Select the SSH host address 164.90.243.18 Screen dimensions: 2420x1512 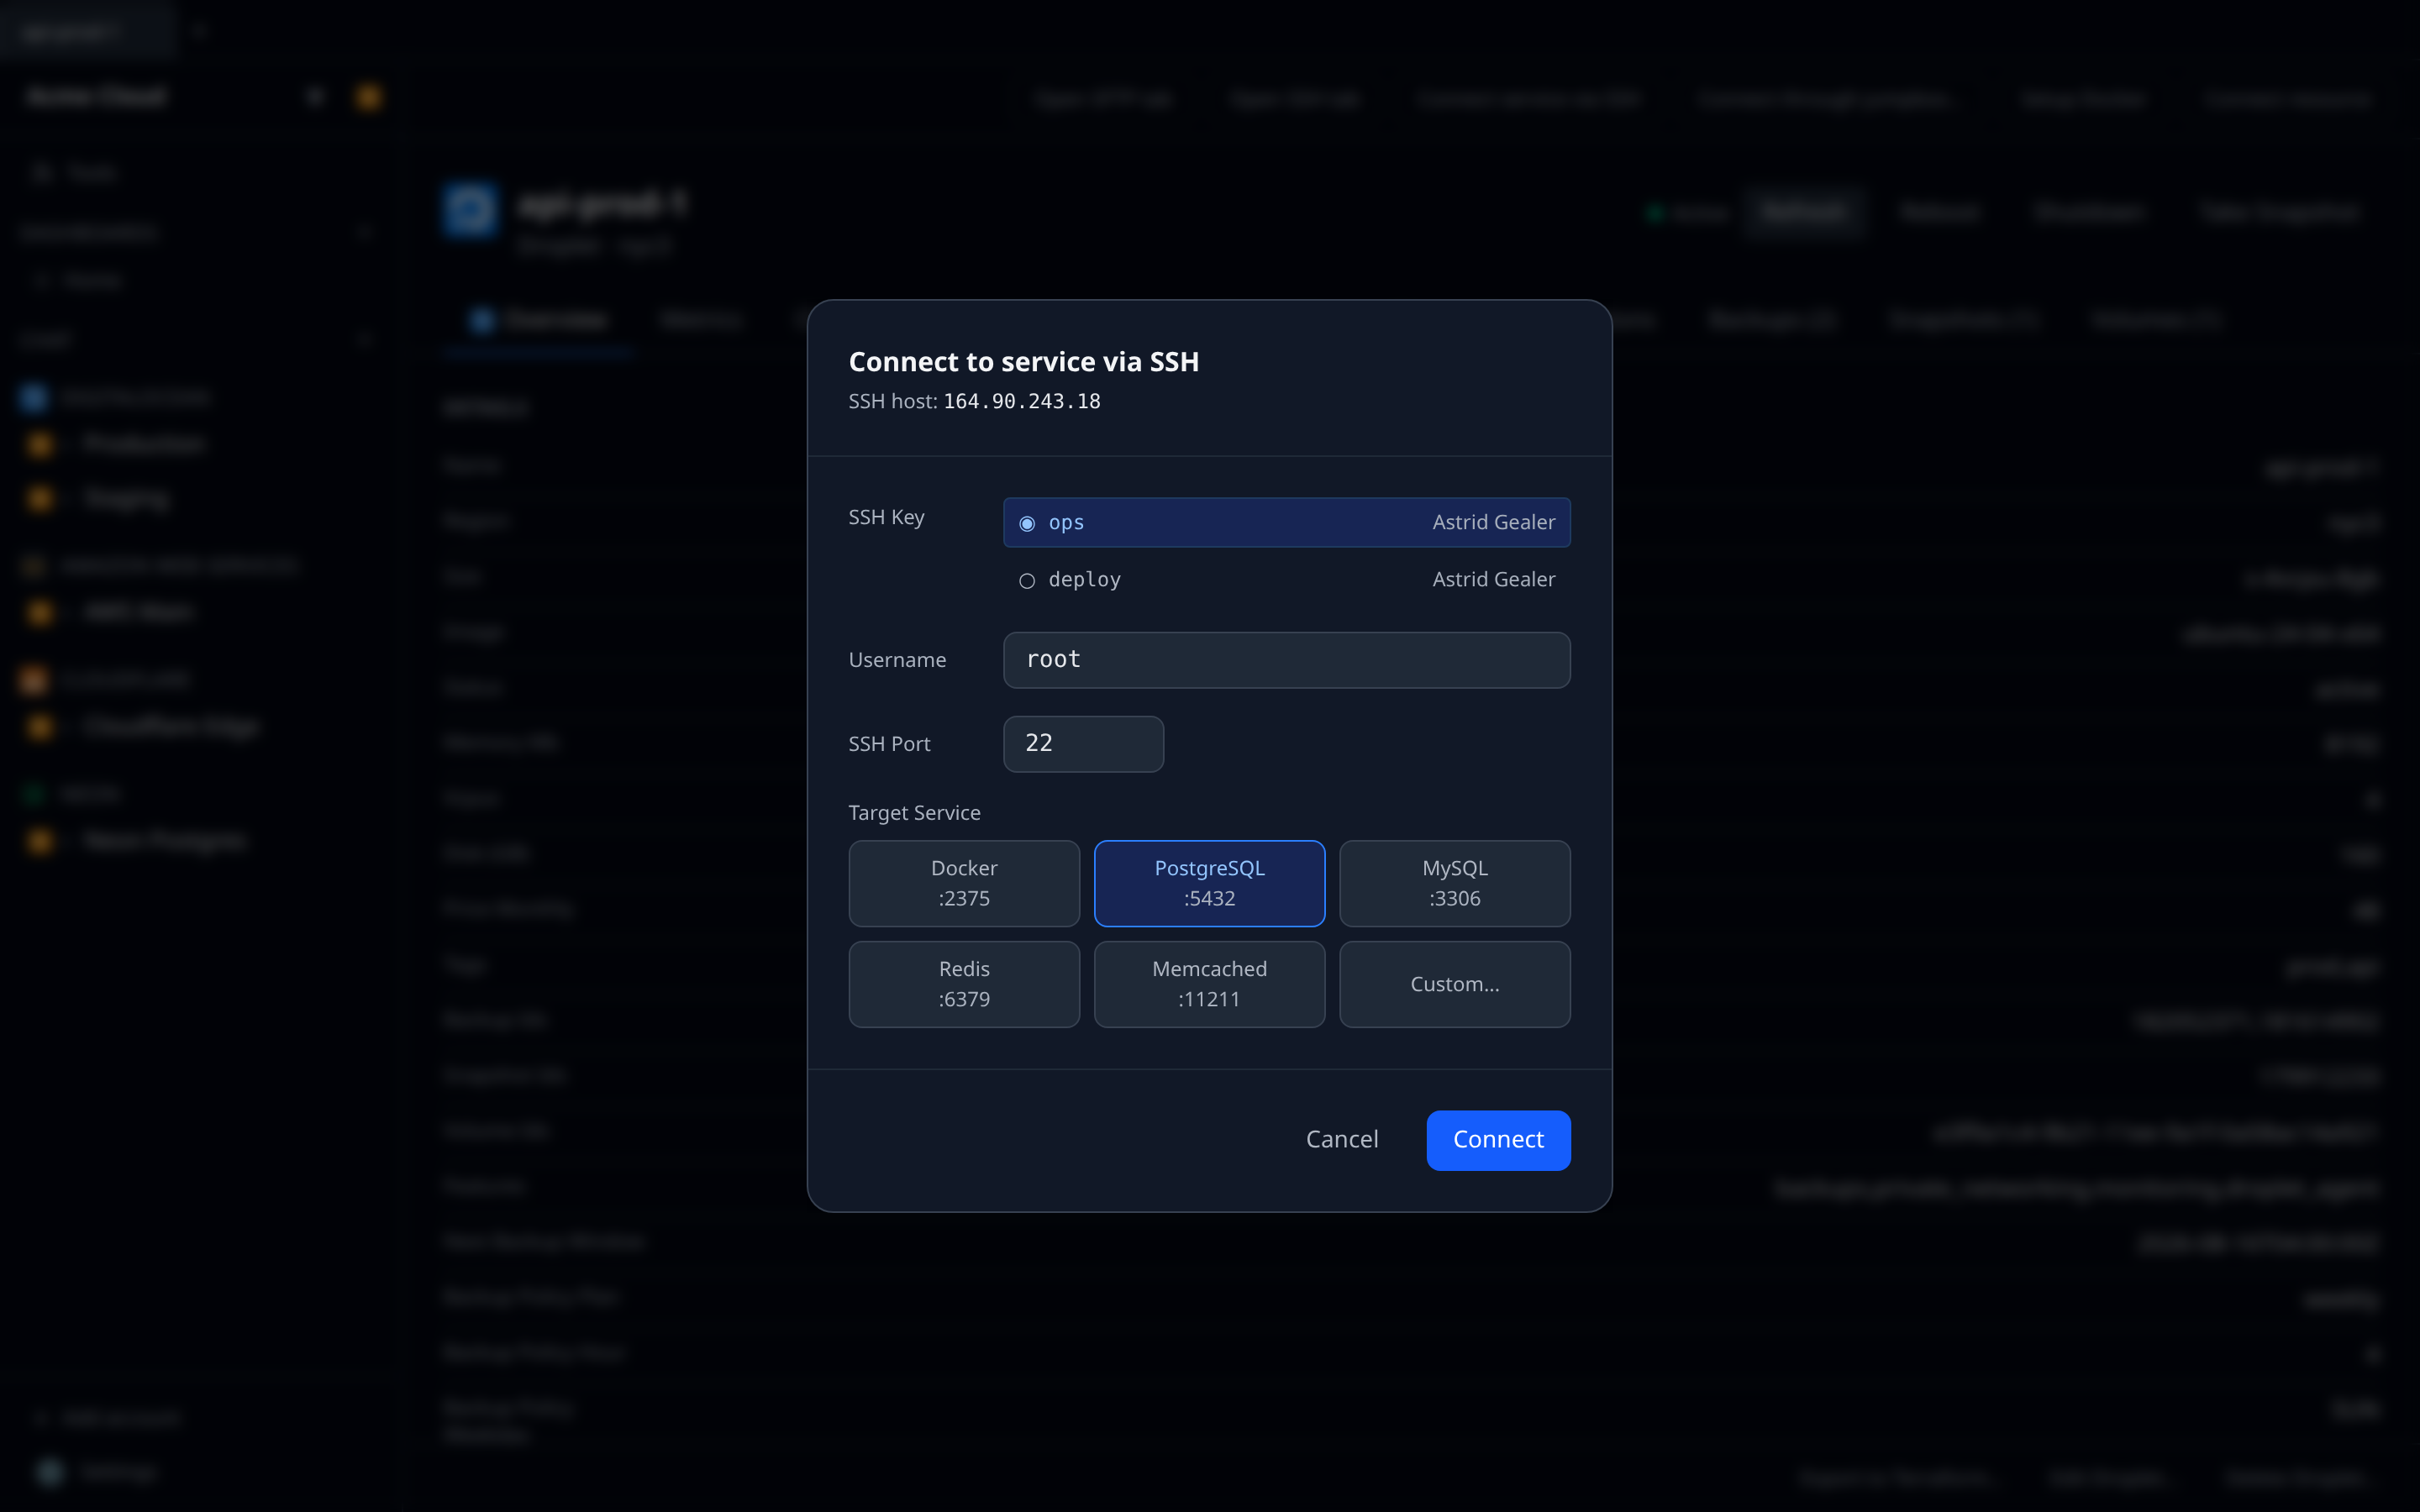point(1022,401)
